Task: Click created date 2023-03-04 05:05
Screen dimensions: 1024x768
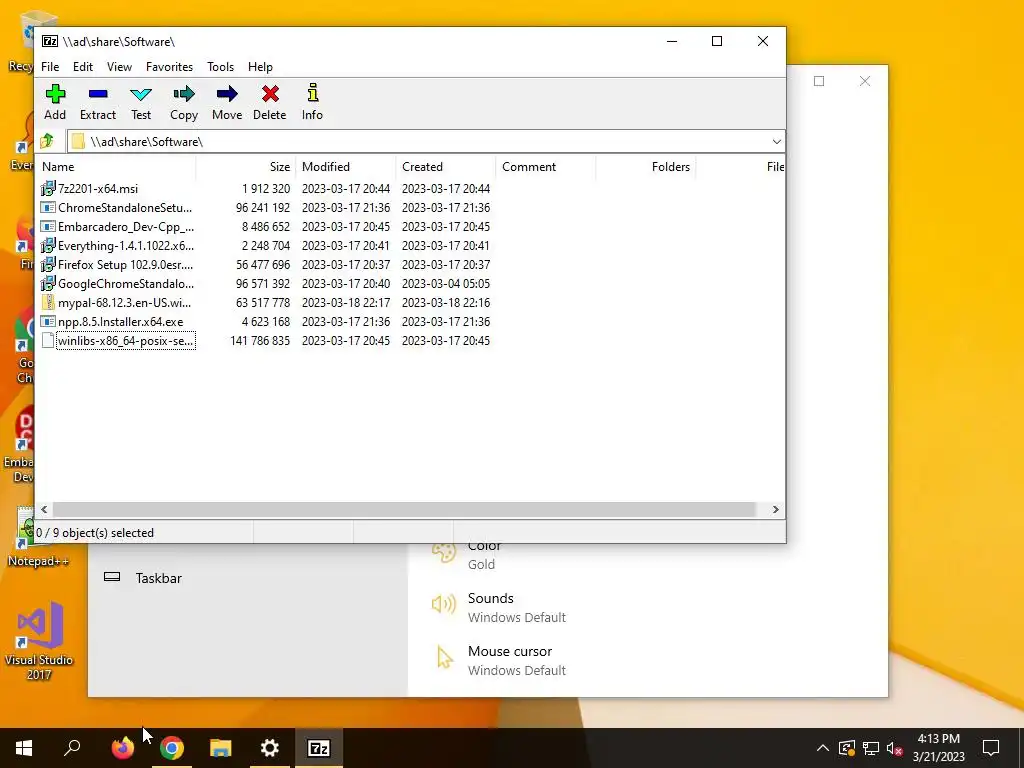Action: 446,283
